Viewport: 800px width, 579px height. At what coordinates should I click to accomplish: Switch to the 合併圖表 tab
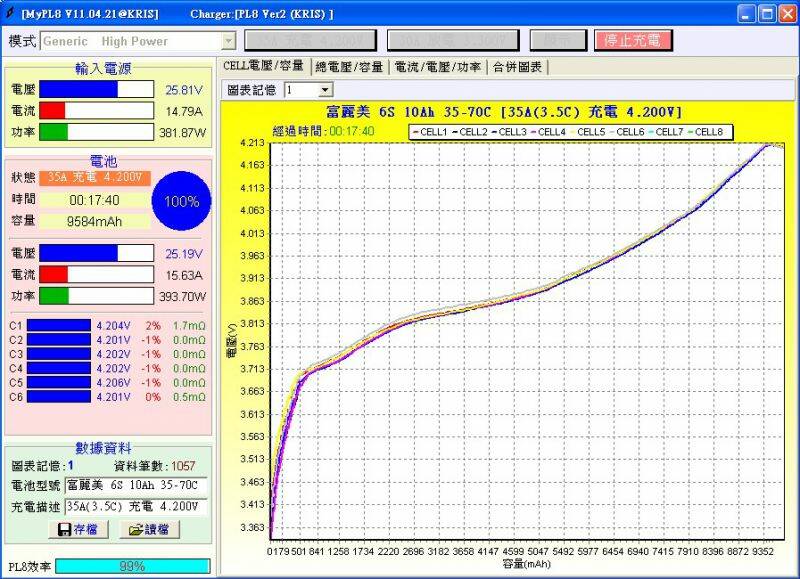click(x=517, y=67)
